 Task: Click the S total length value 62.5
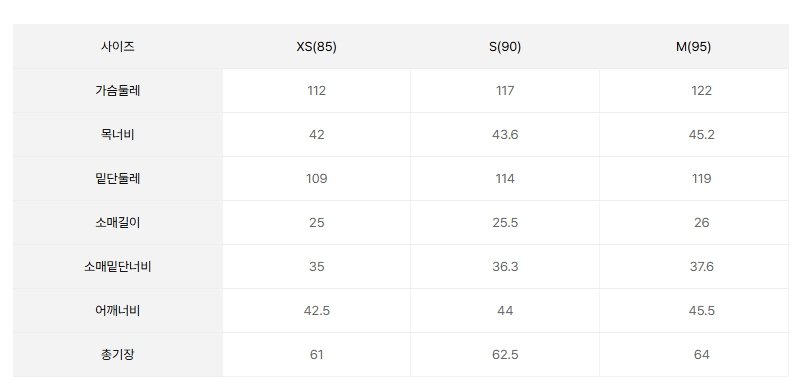505,355
